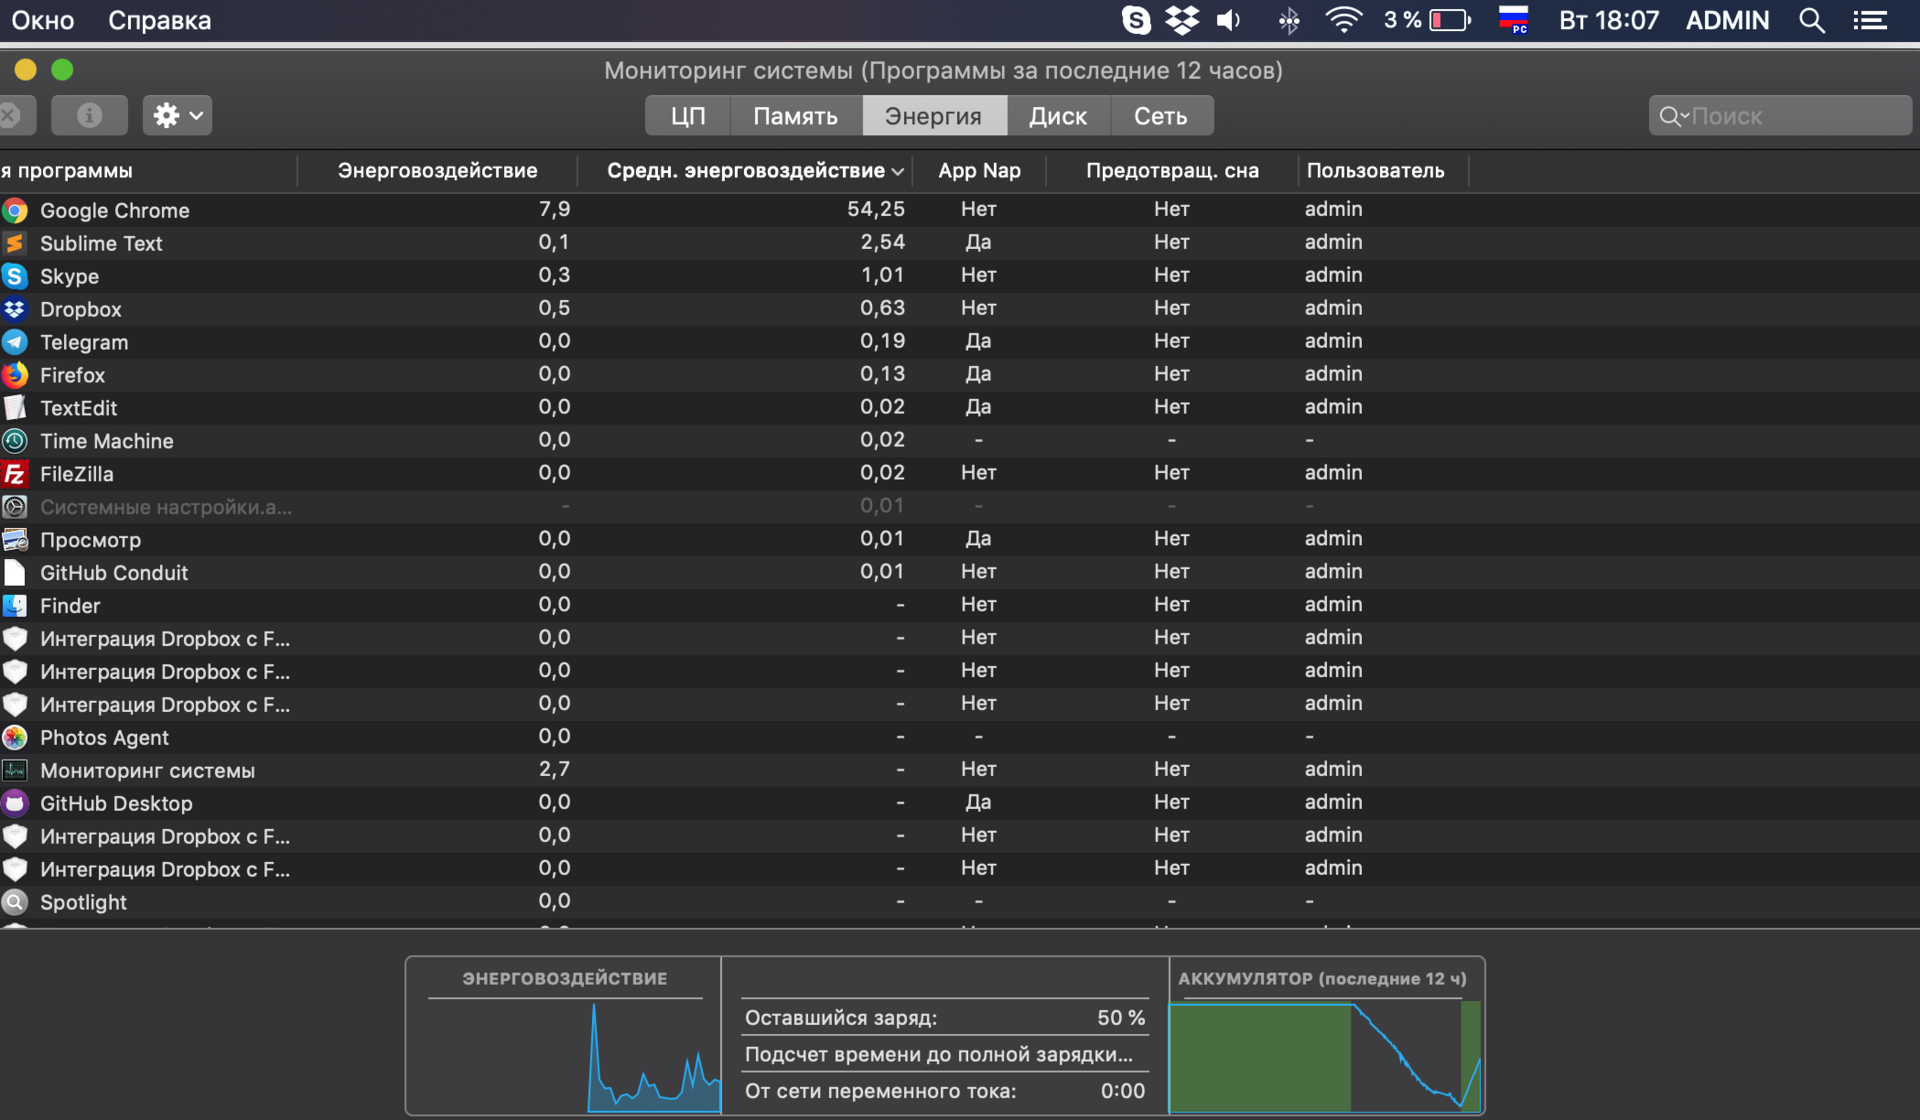Switch to the Диск tab

coord(1058,116)
